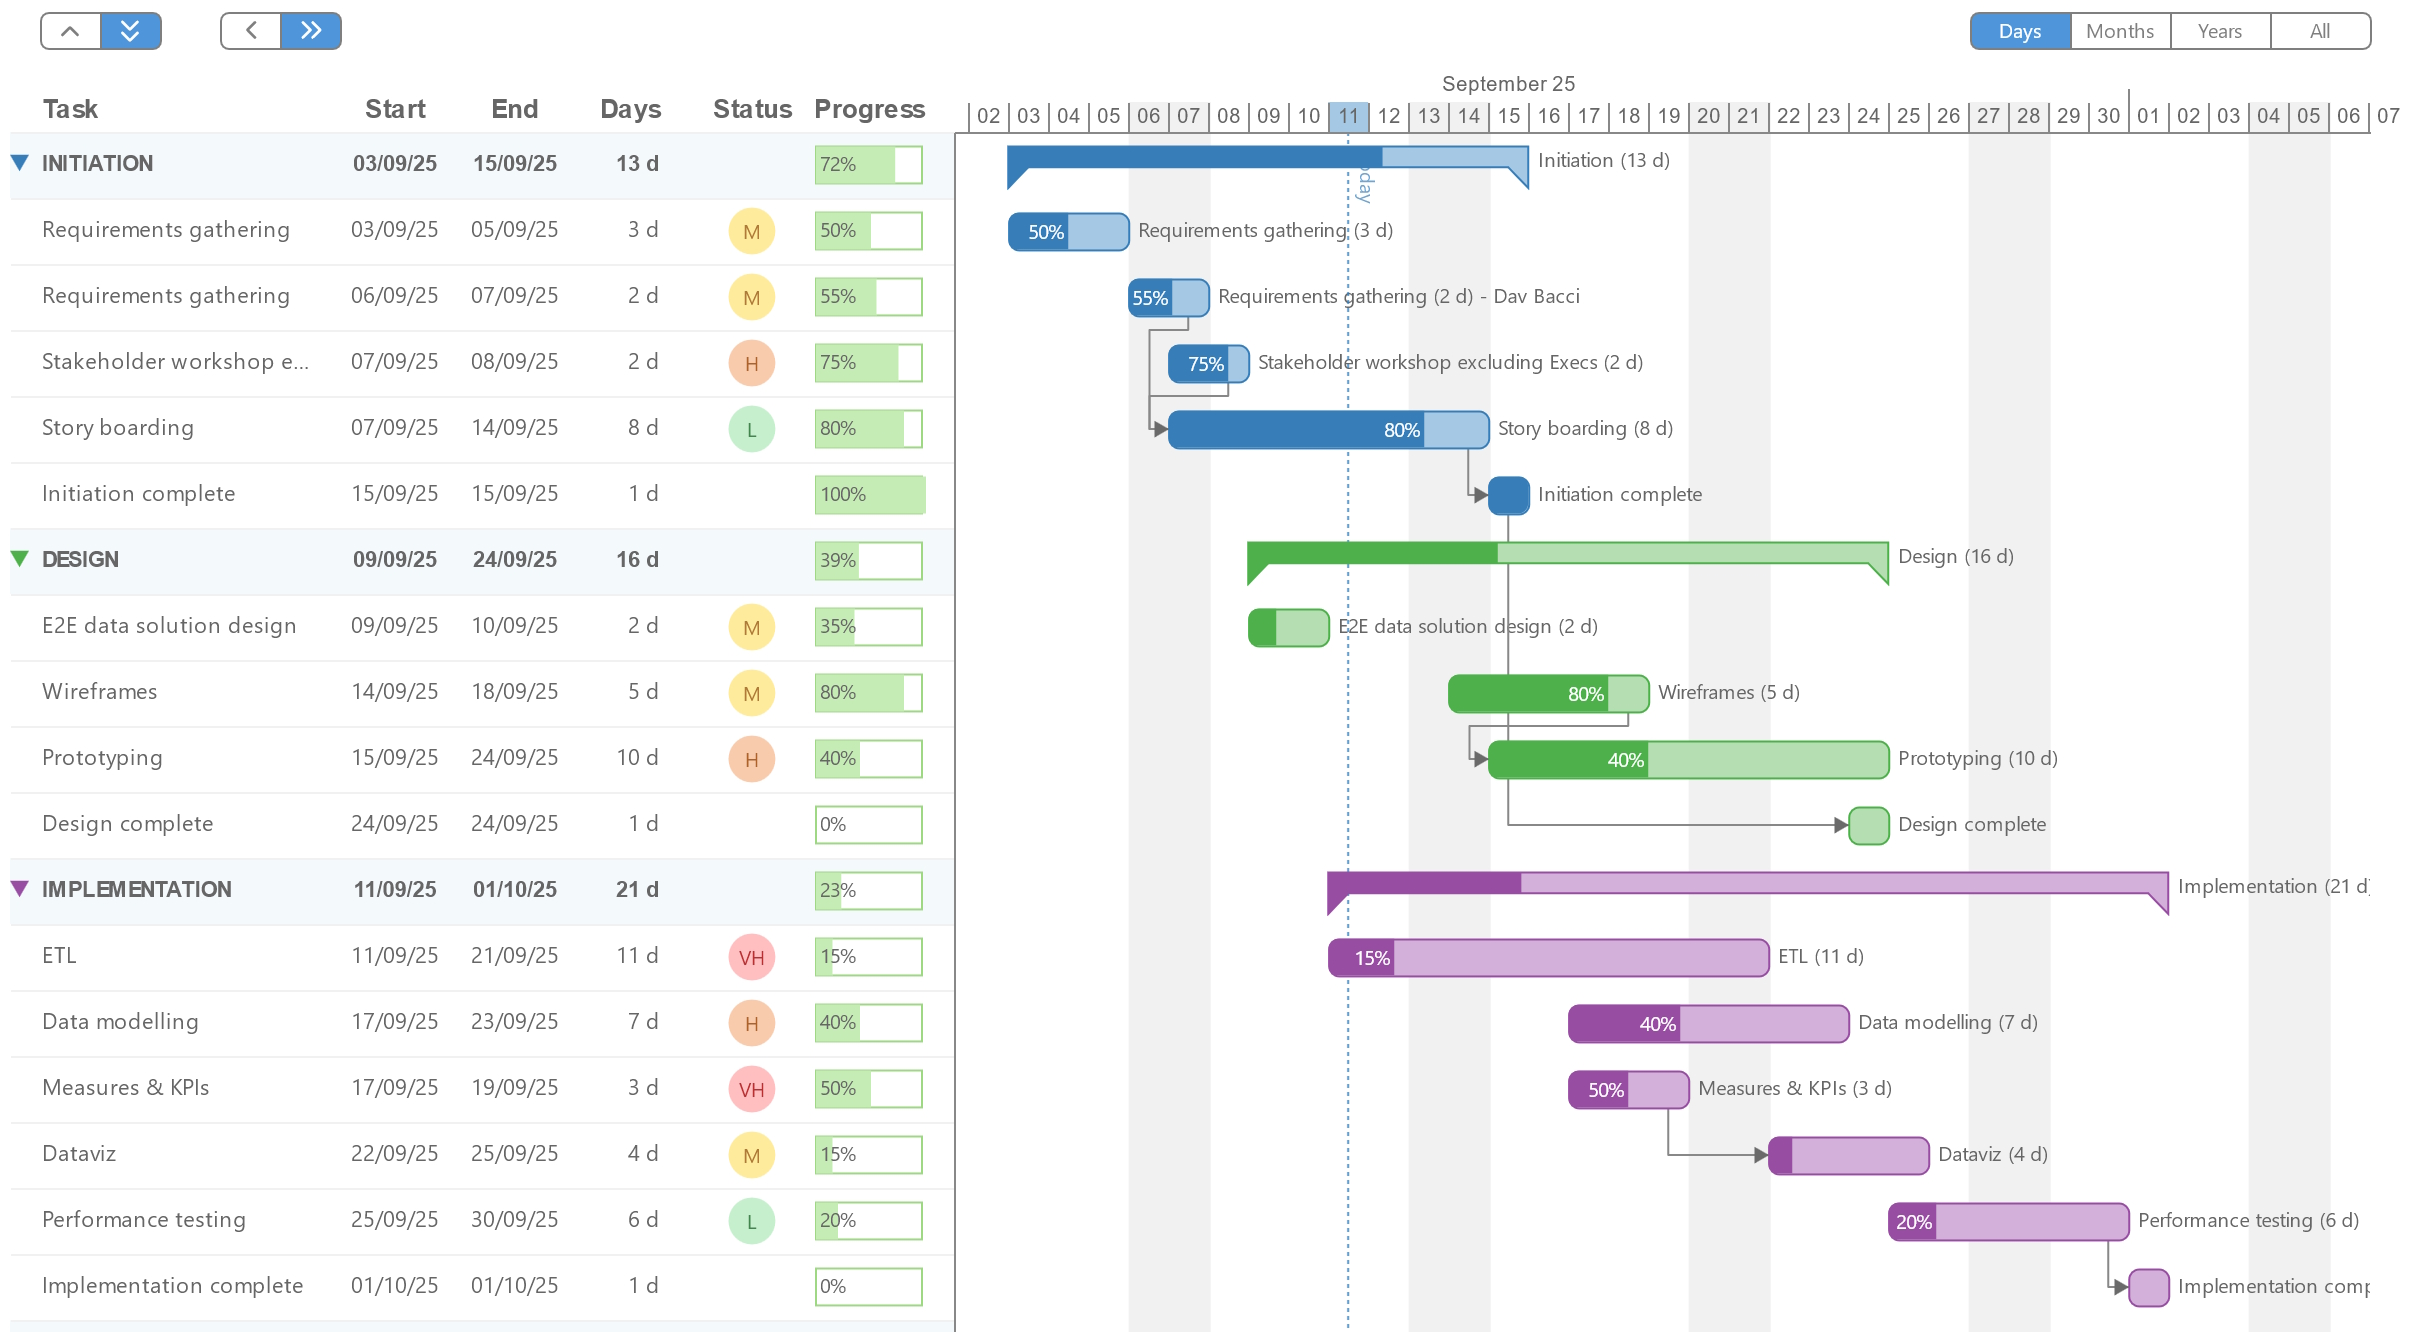Click the collapse-up single chevron button
This screenshot has width=2410, height=1332.
point(70,31)
